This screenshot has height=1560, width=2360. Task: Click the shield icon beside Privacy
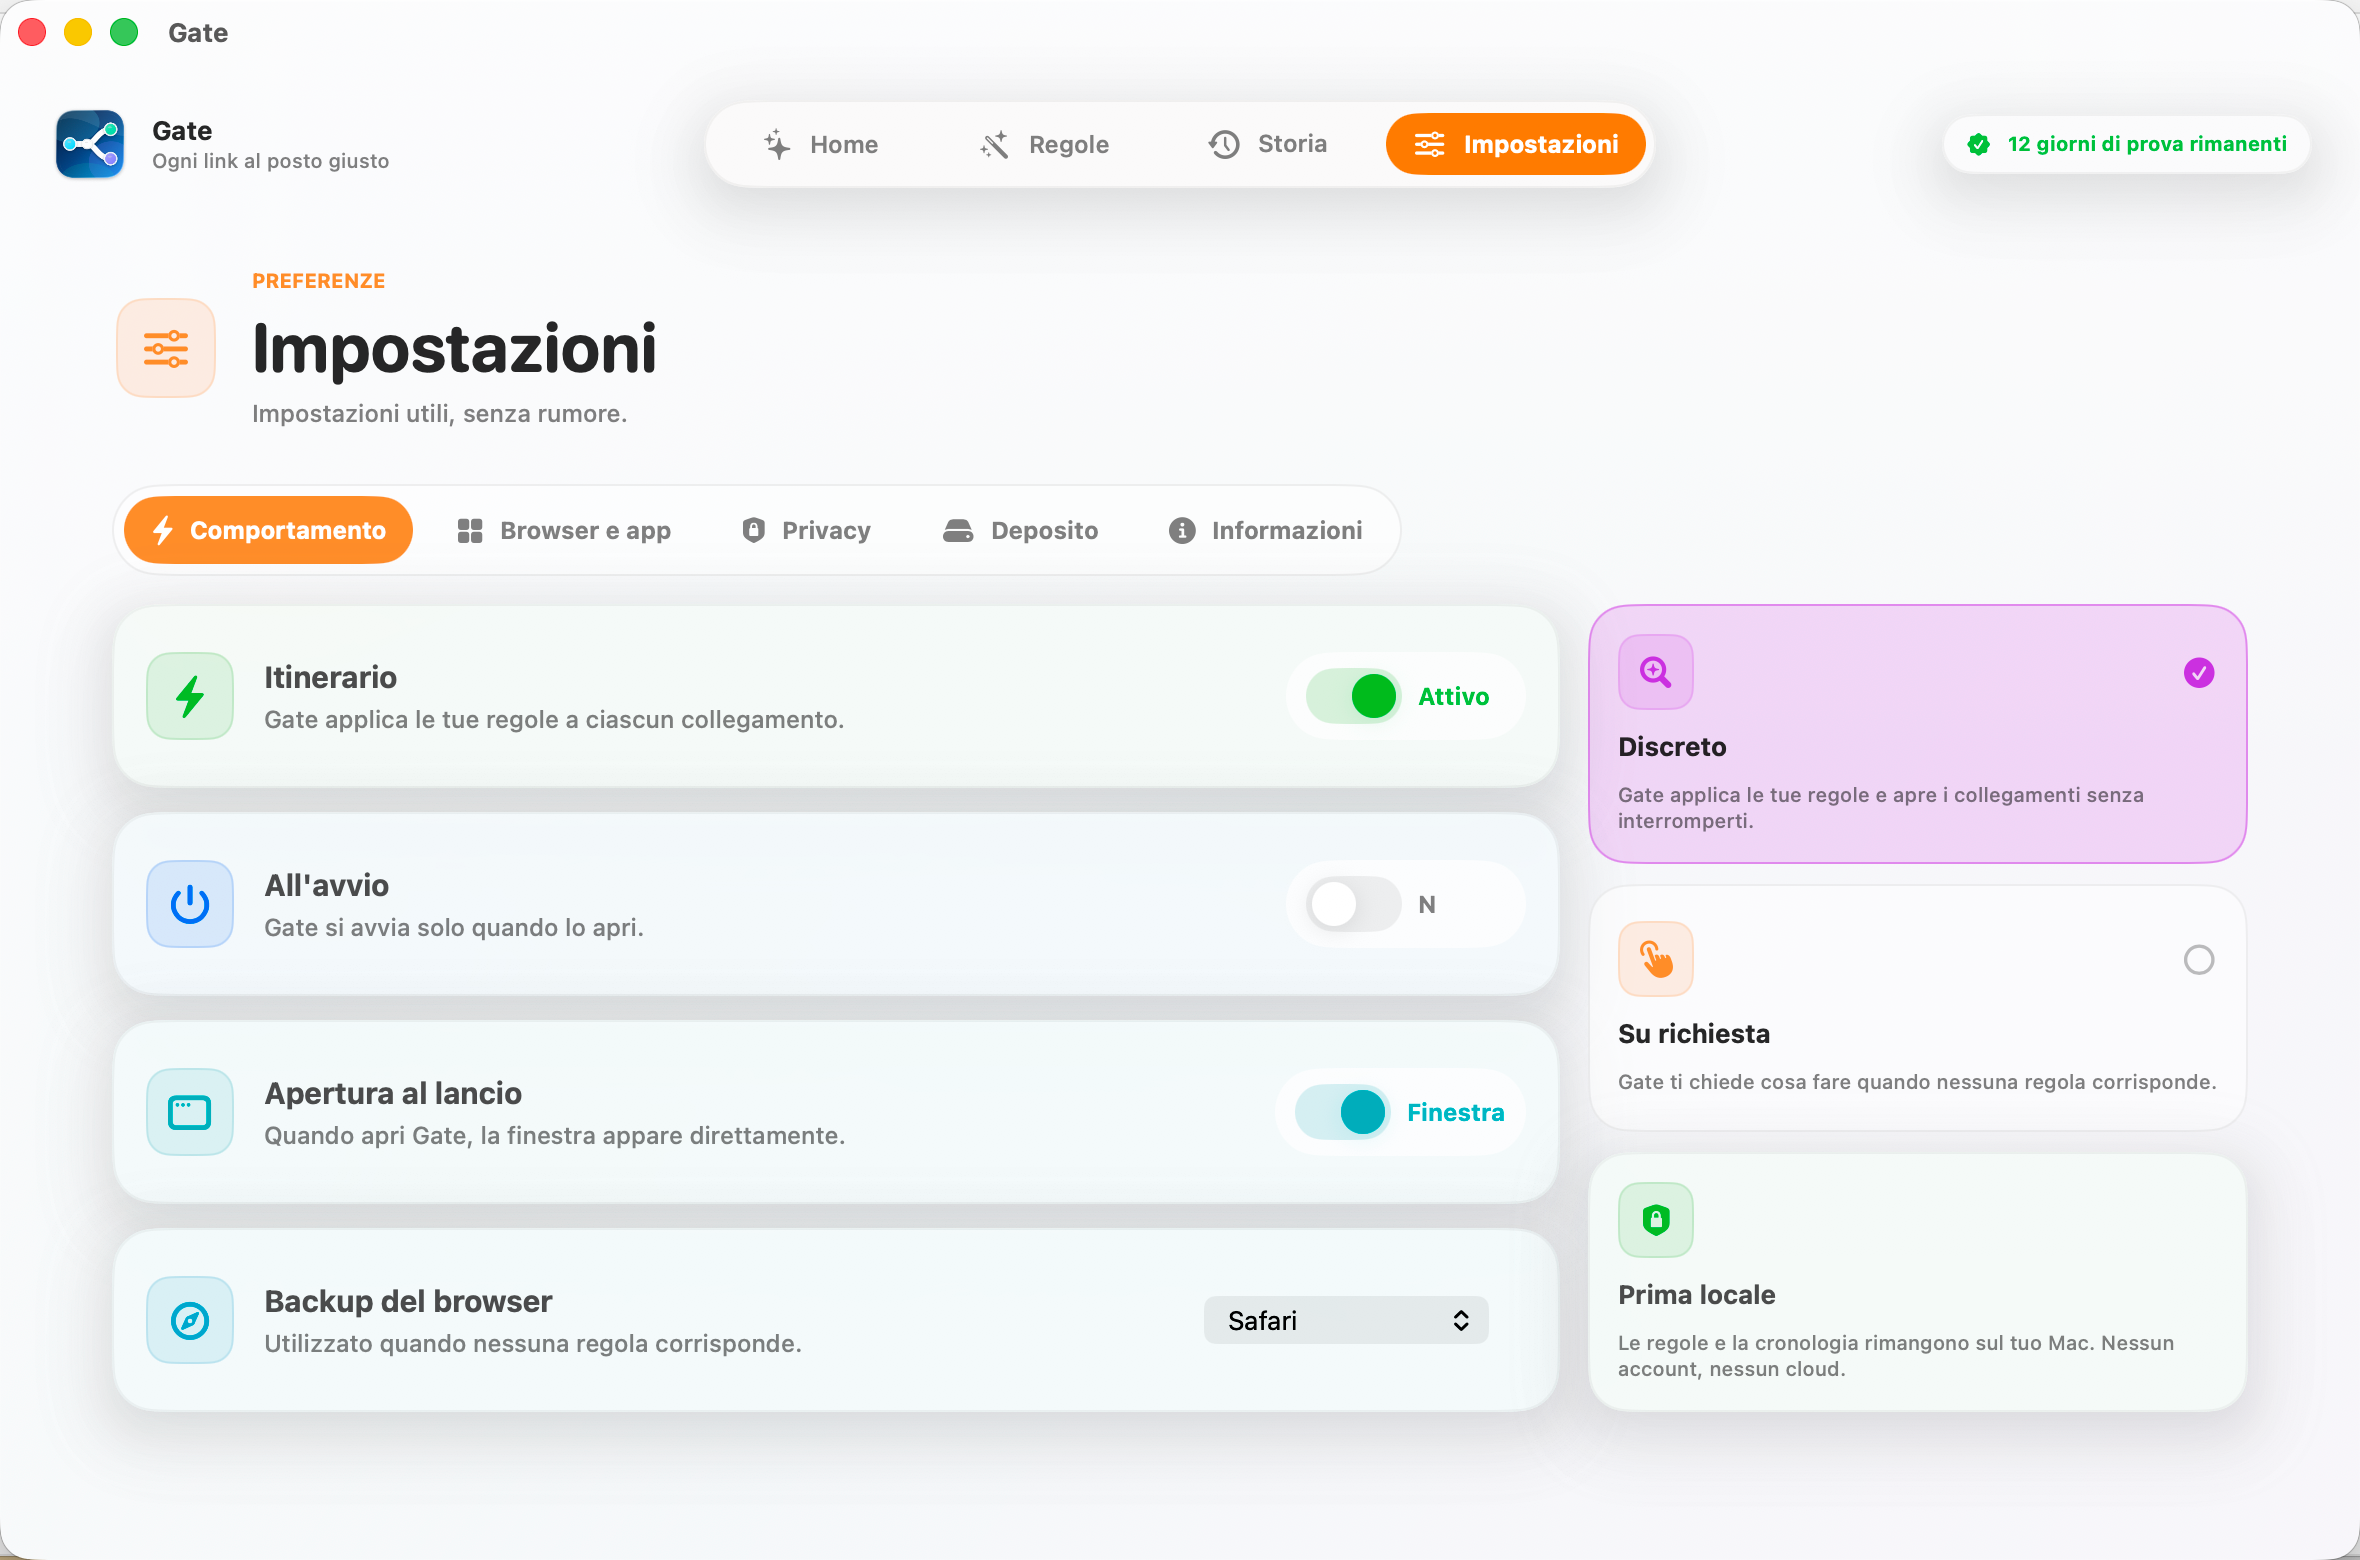tap(754, 530)
